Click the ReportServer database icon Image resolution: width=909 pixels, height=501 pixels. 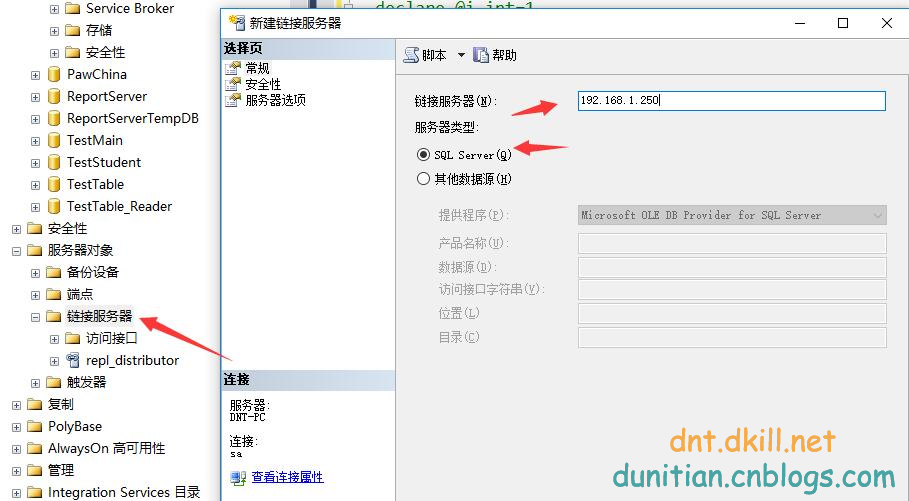click(x=54, y=96)
